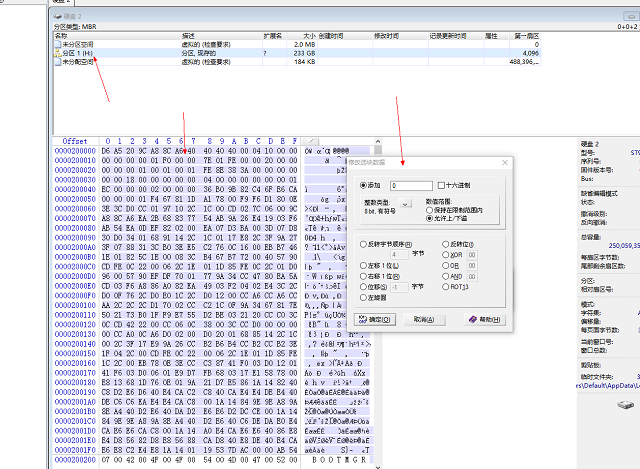Select the ROT13 radio option
640x469 pixels.
pos(445,287)
